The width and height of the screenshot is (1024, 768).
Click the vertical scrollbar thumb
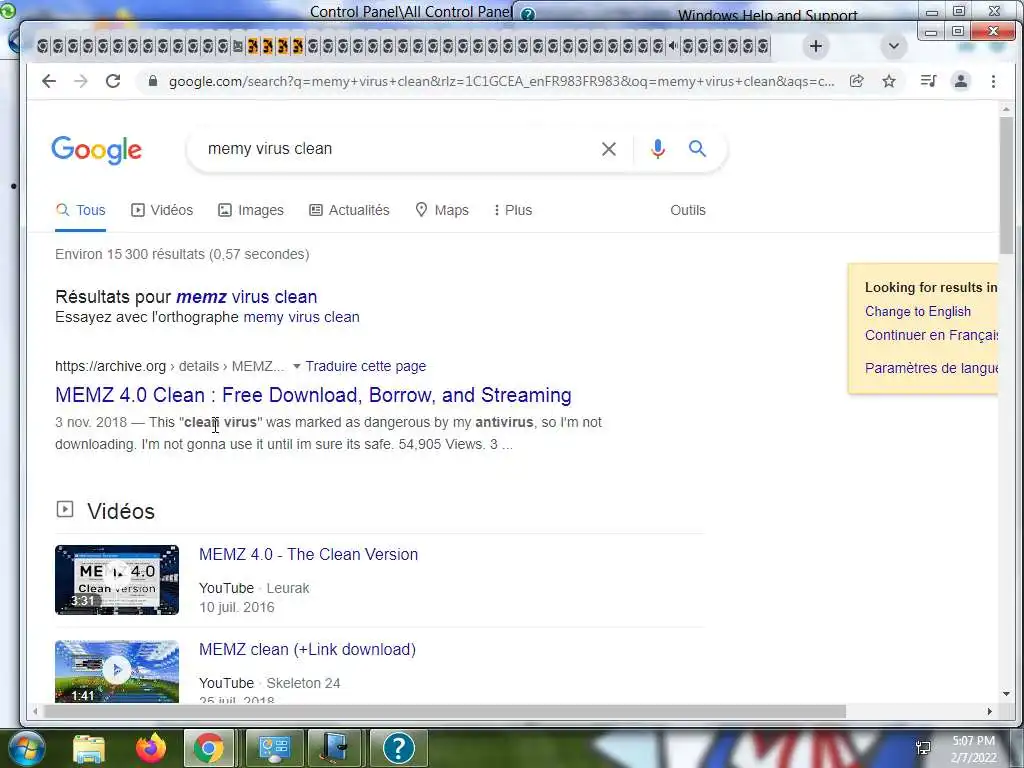coord(1006,185)
